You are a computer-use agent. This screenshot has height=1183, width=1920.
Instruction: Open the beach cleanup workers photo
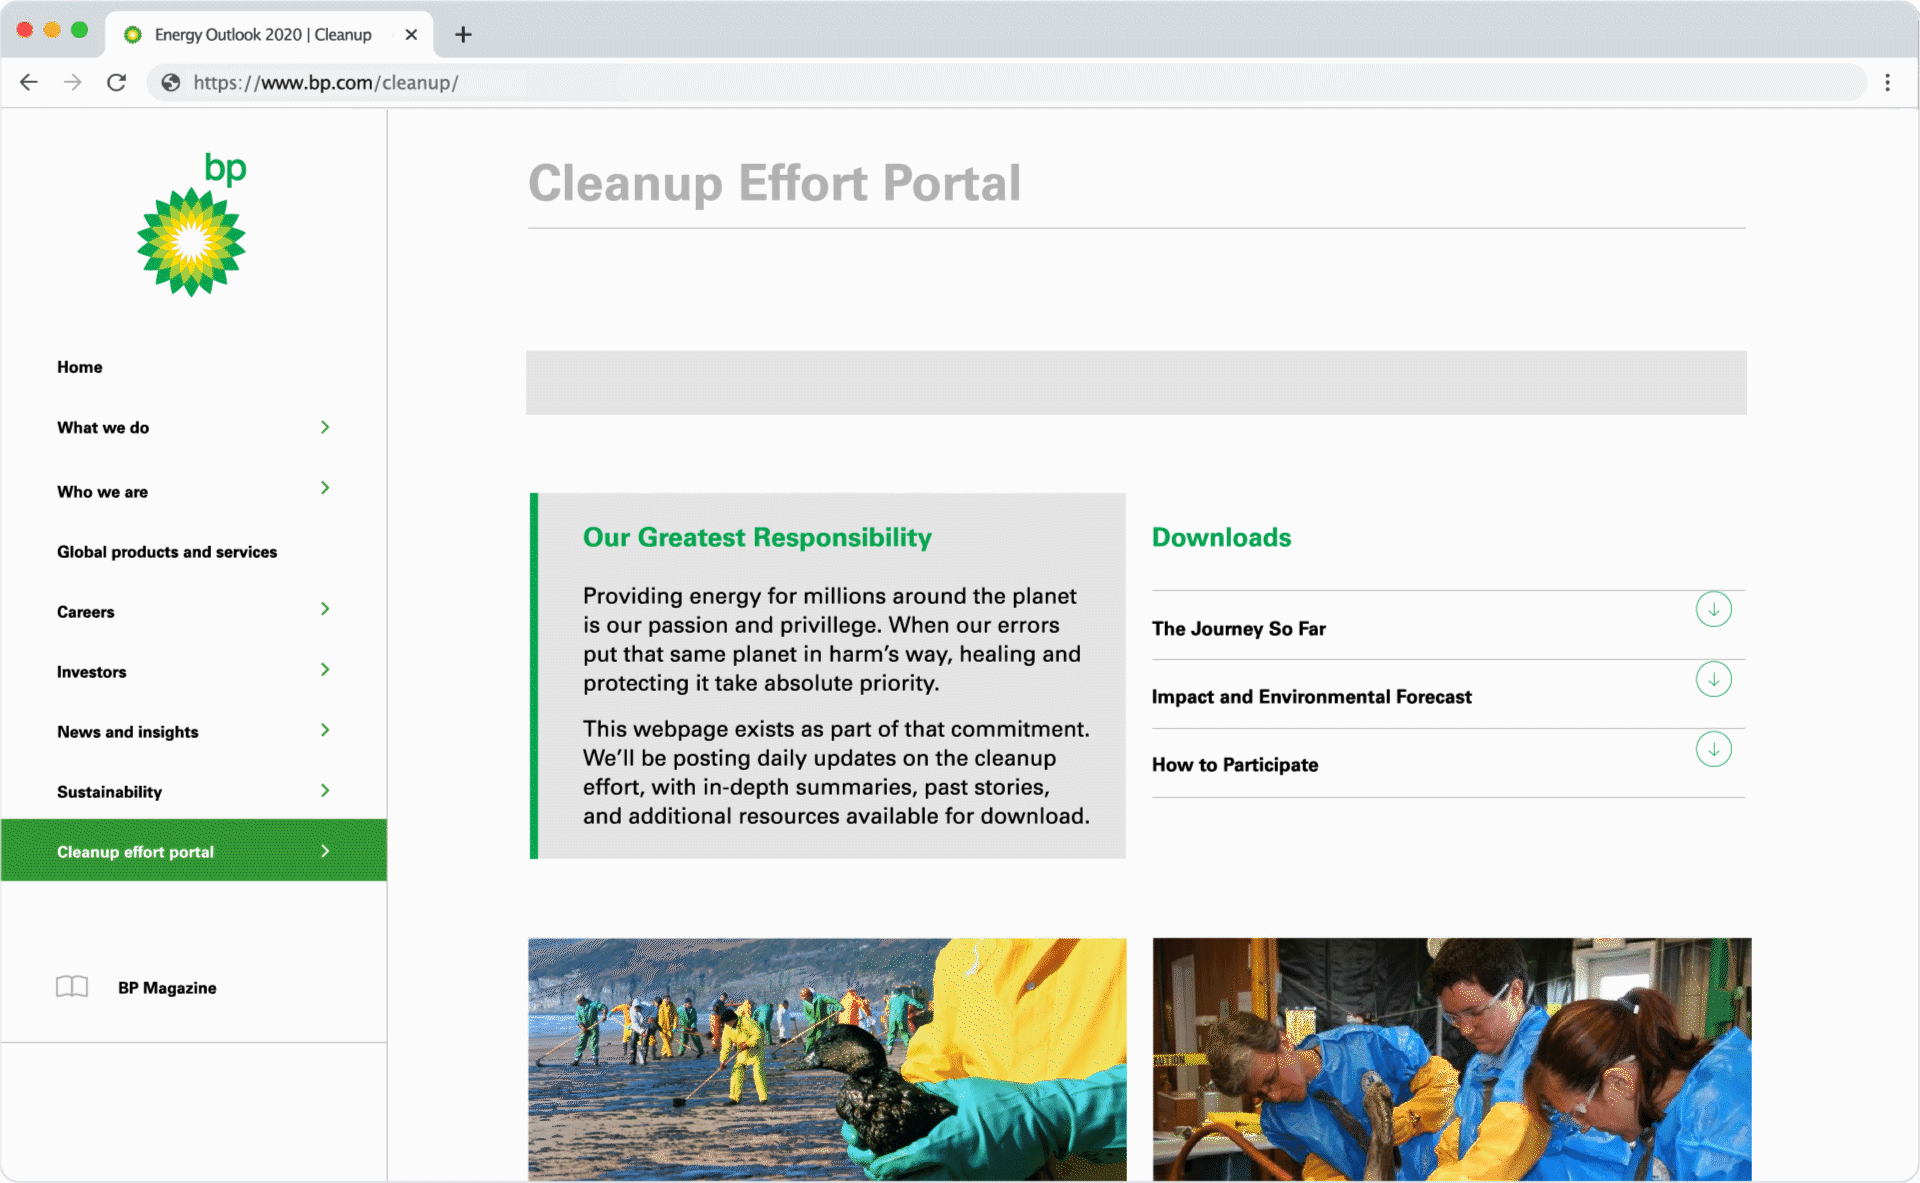pos(827,1059)
